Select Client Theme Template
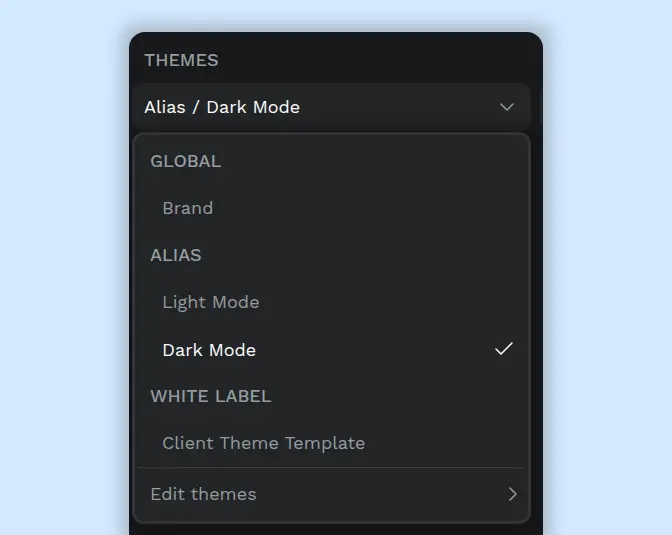672x535 pixels. click(x=263, y=443)
